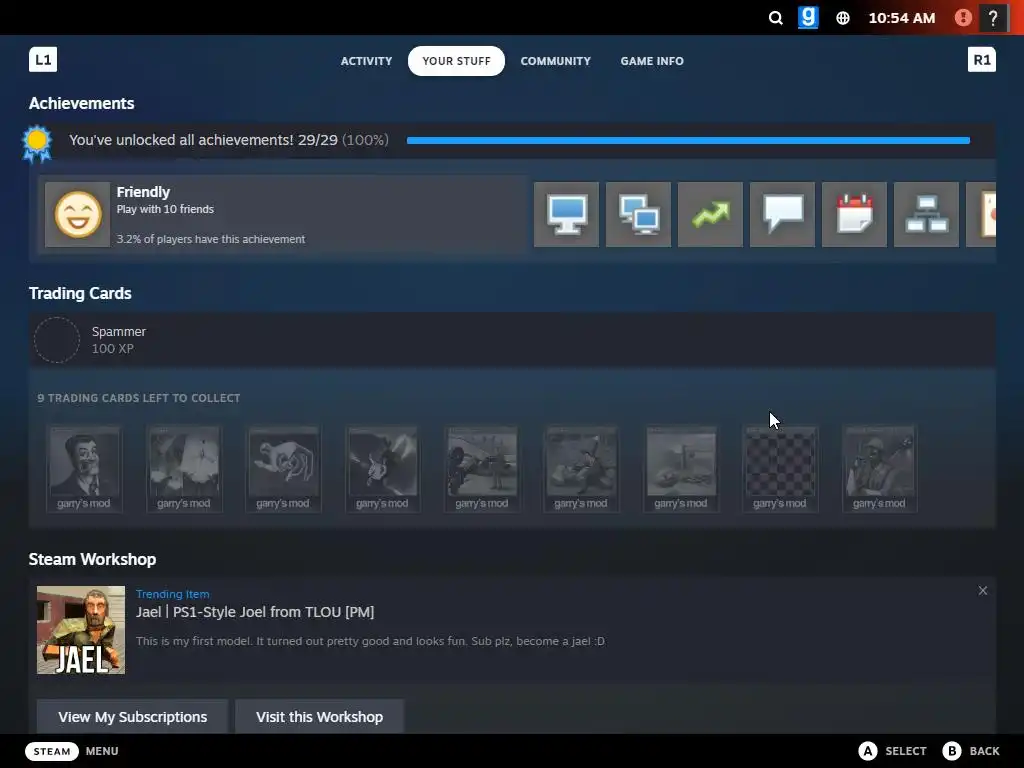Open the search magnifier icon
The image size is (1024, 768).
[775, 18]
